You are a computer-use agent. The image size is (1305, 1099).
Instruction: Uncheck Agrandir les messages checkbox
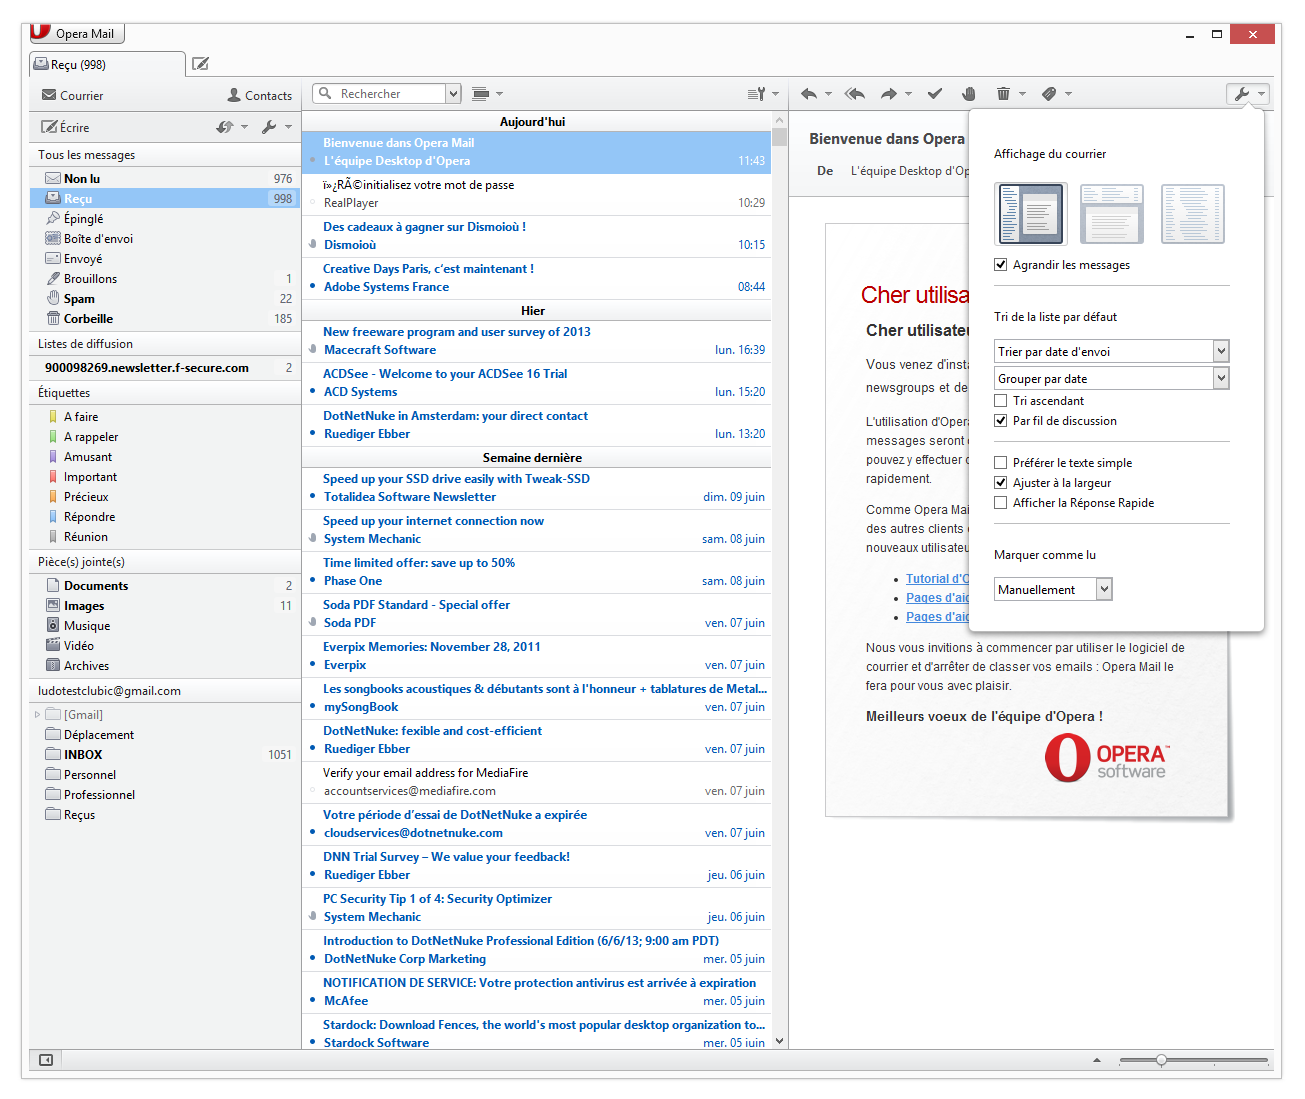[x=1001, y=265]
